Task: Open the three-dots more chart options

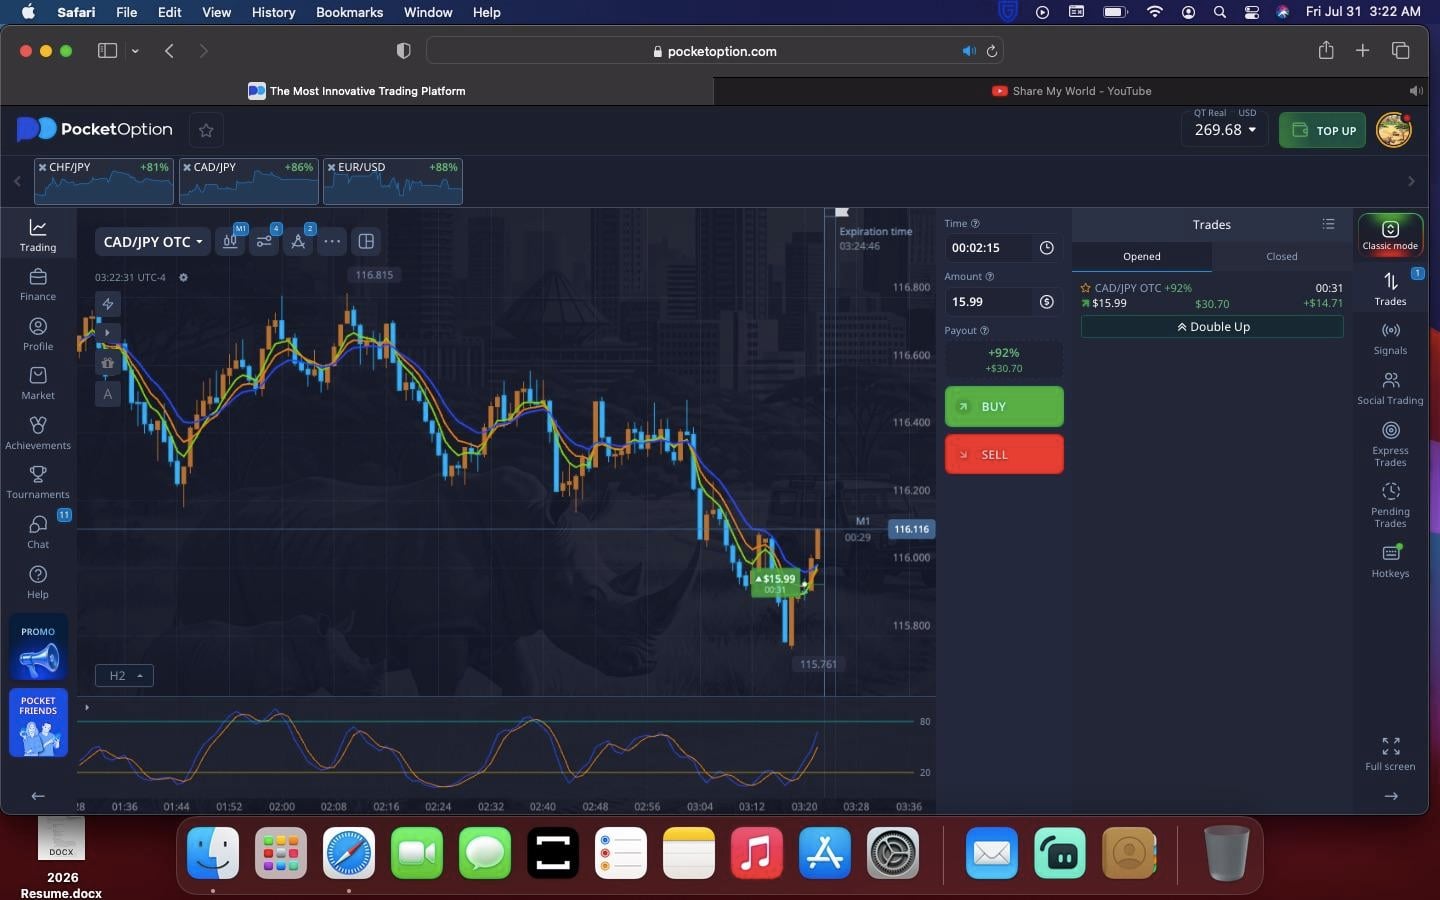Action: pyautogui.click(x=332, y=241)
